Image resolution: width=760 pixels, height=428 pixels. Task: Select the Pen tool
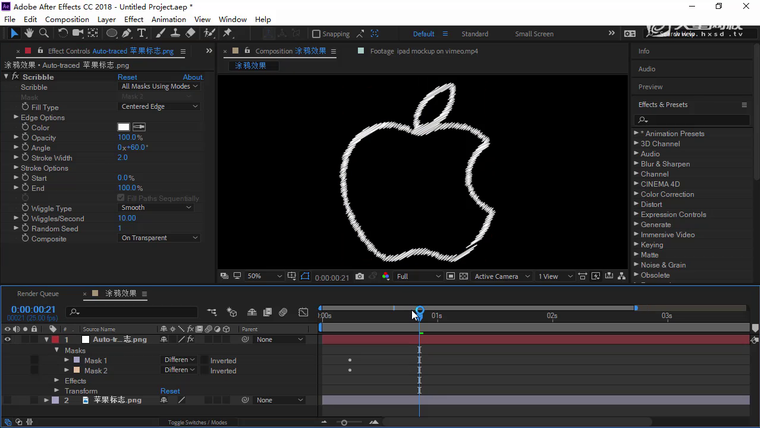pos(127,33)
